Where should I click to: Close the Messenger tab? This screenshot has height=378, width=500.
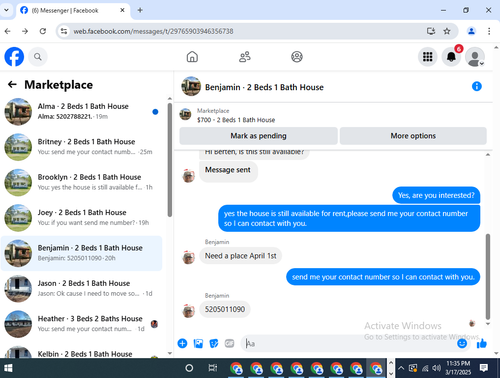[122, 10]
